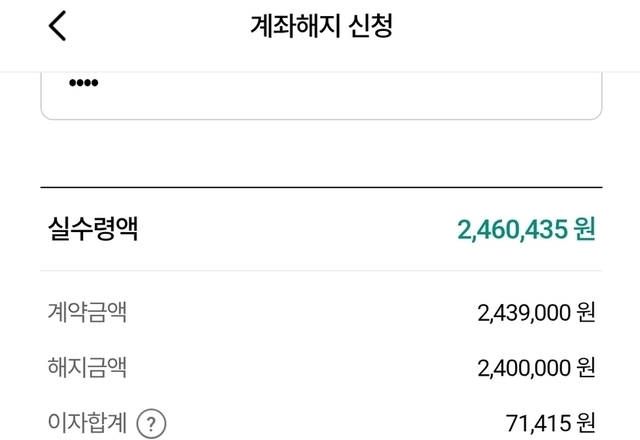Click the thin gray divider below 실수령액
The image size is (640, 440).
pyautogui.click(x=321, y=270)
